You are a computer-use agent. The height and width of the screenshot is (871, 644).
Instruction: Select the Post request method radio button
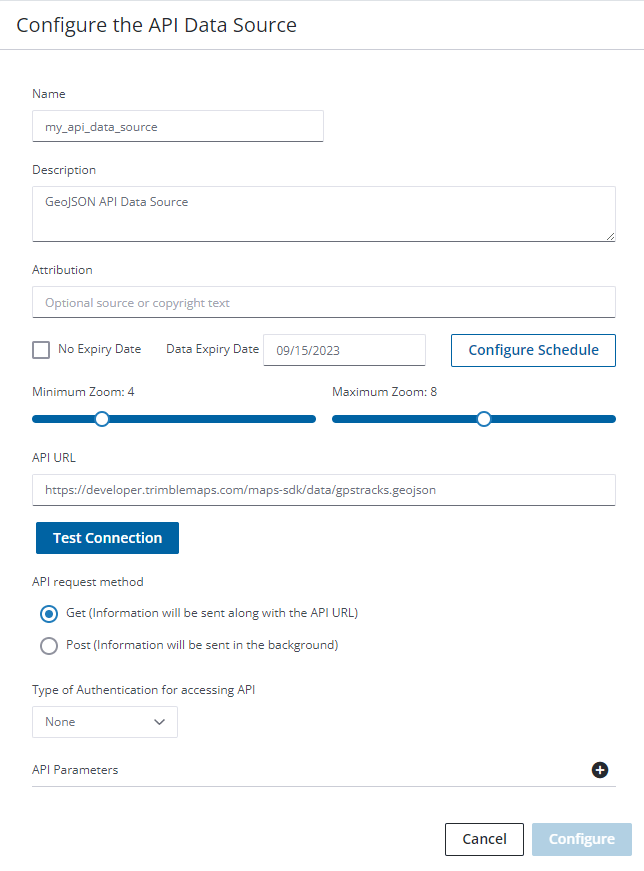(x=49, y=645)
